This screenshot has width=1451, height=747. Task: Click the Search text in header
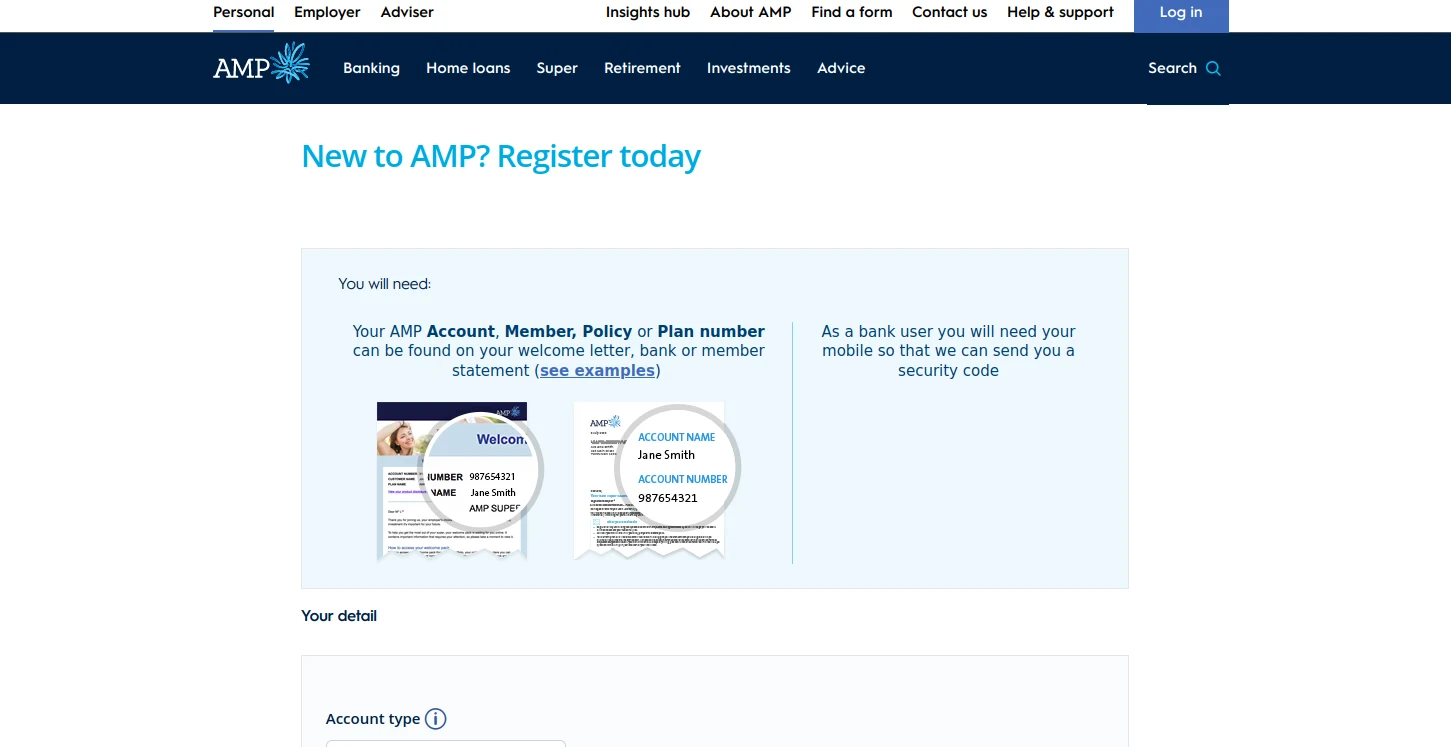click(1172, 68)
